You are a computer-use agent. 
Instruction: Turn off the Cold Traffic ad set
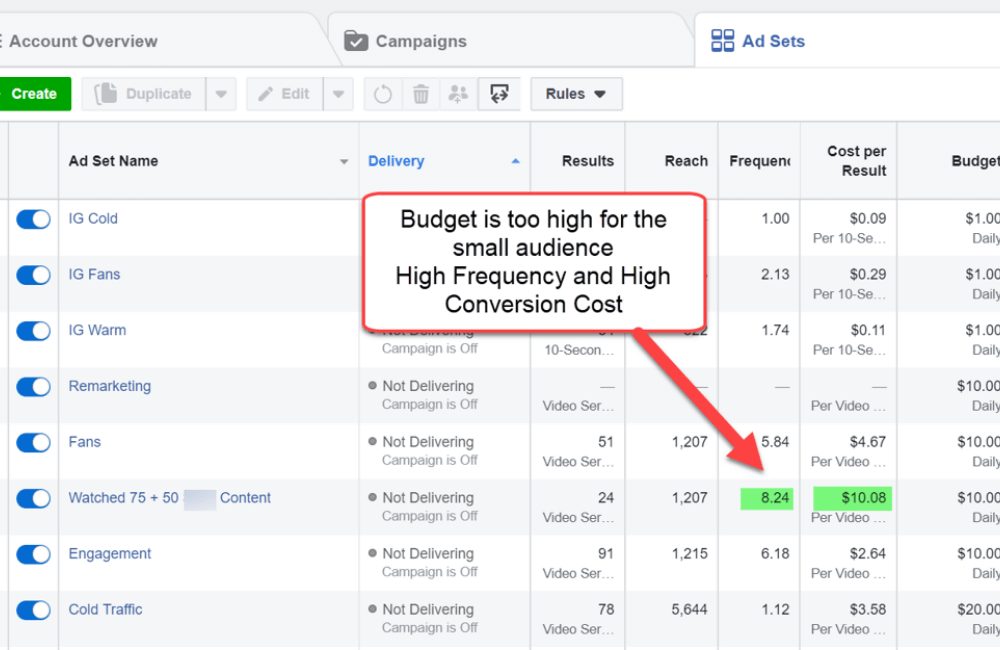pos(33,610)
